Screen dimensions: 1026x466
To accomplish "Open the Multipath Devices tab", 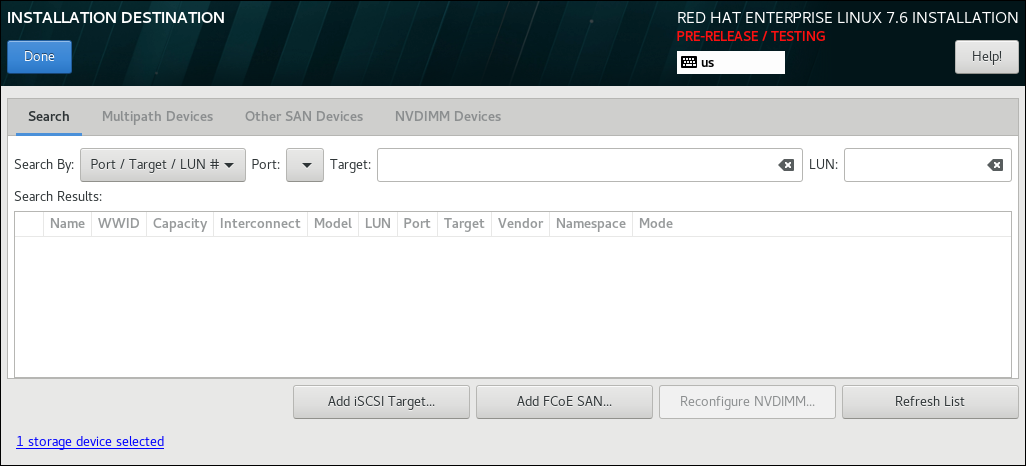I will [x=157, y=116].
